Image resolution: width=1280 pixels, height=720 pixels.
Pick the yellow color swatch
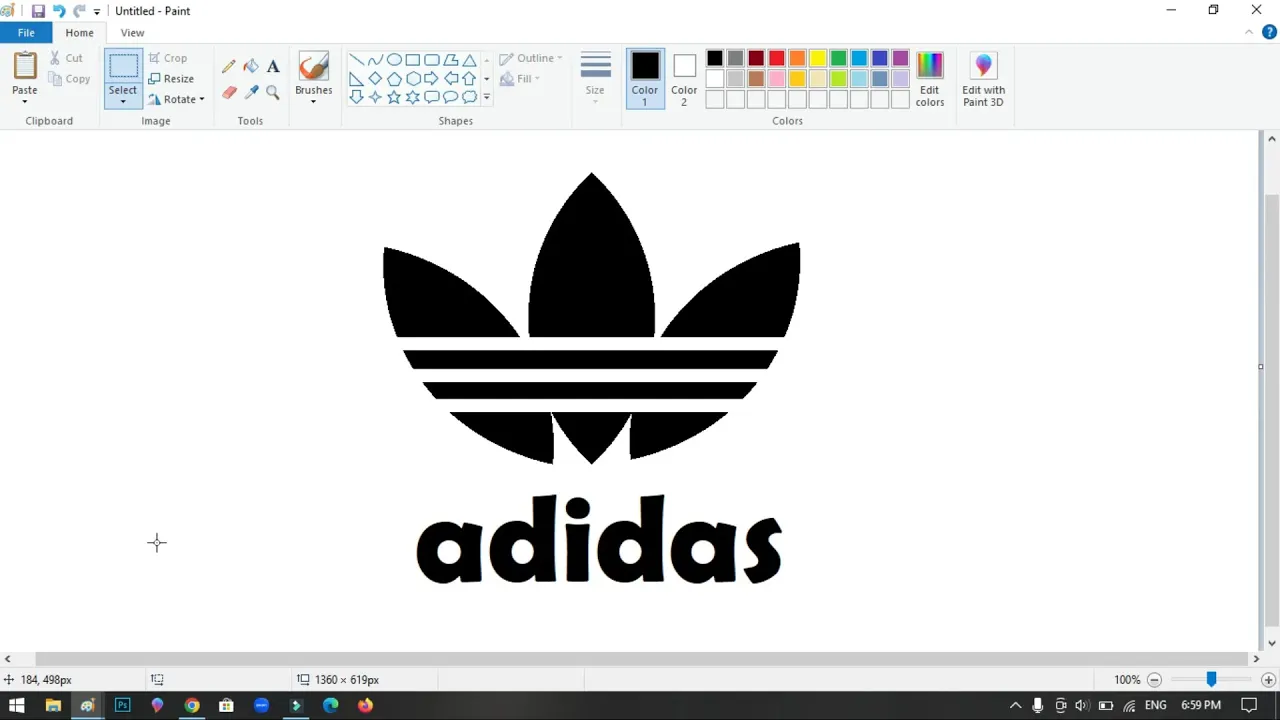click(x=818, y=58)
